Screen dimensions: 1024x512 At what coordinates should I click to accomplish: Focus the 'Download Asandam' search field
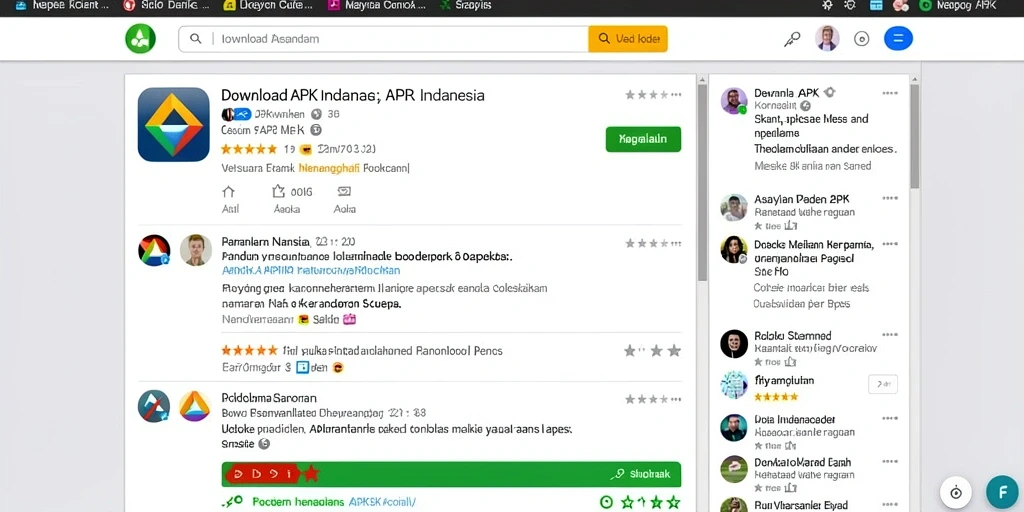(383, 39)
